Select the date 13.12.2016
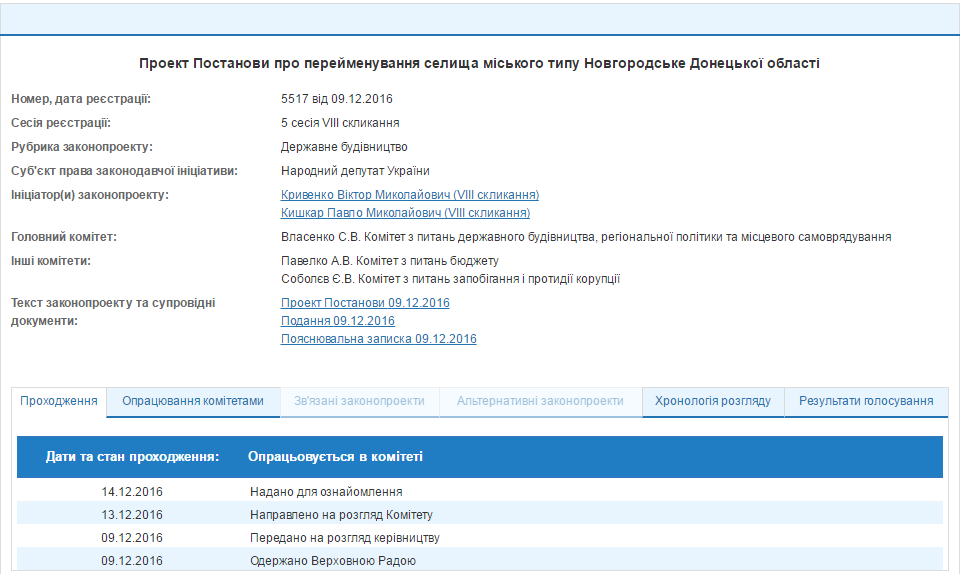The width and height of the screenshot is (961, 574). (x=132, y=515)
